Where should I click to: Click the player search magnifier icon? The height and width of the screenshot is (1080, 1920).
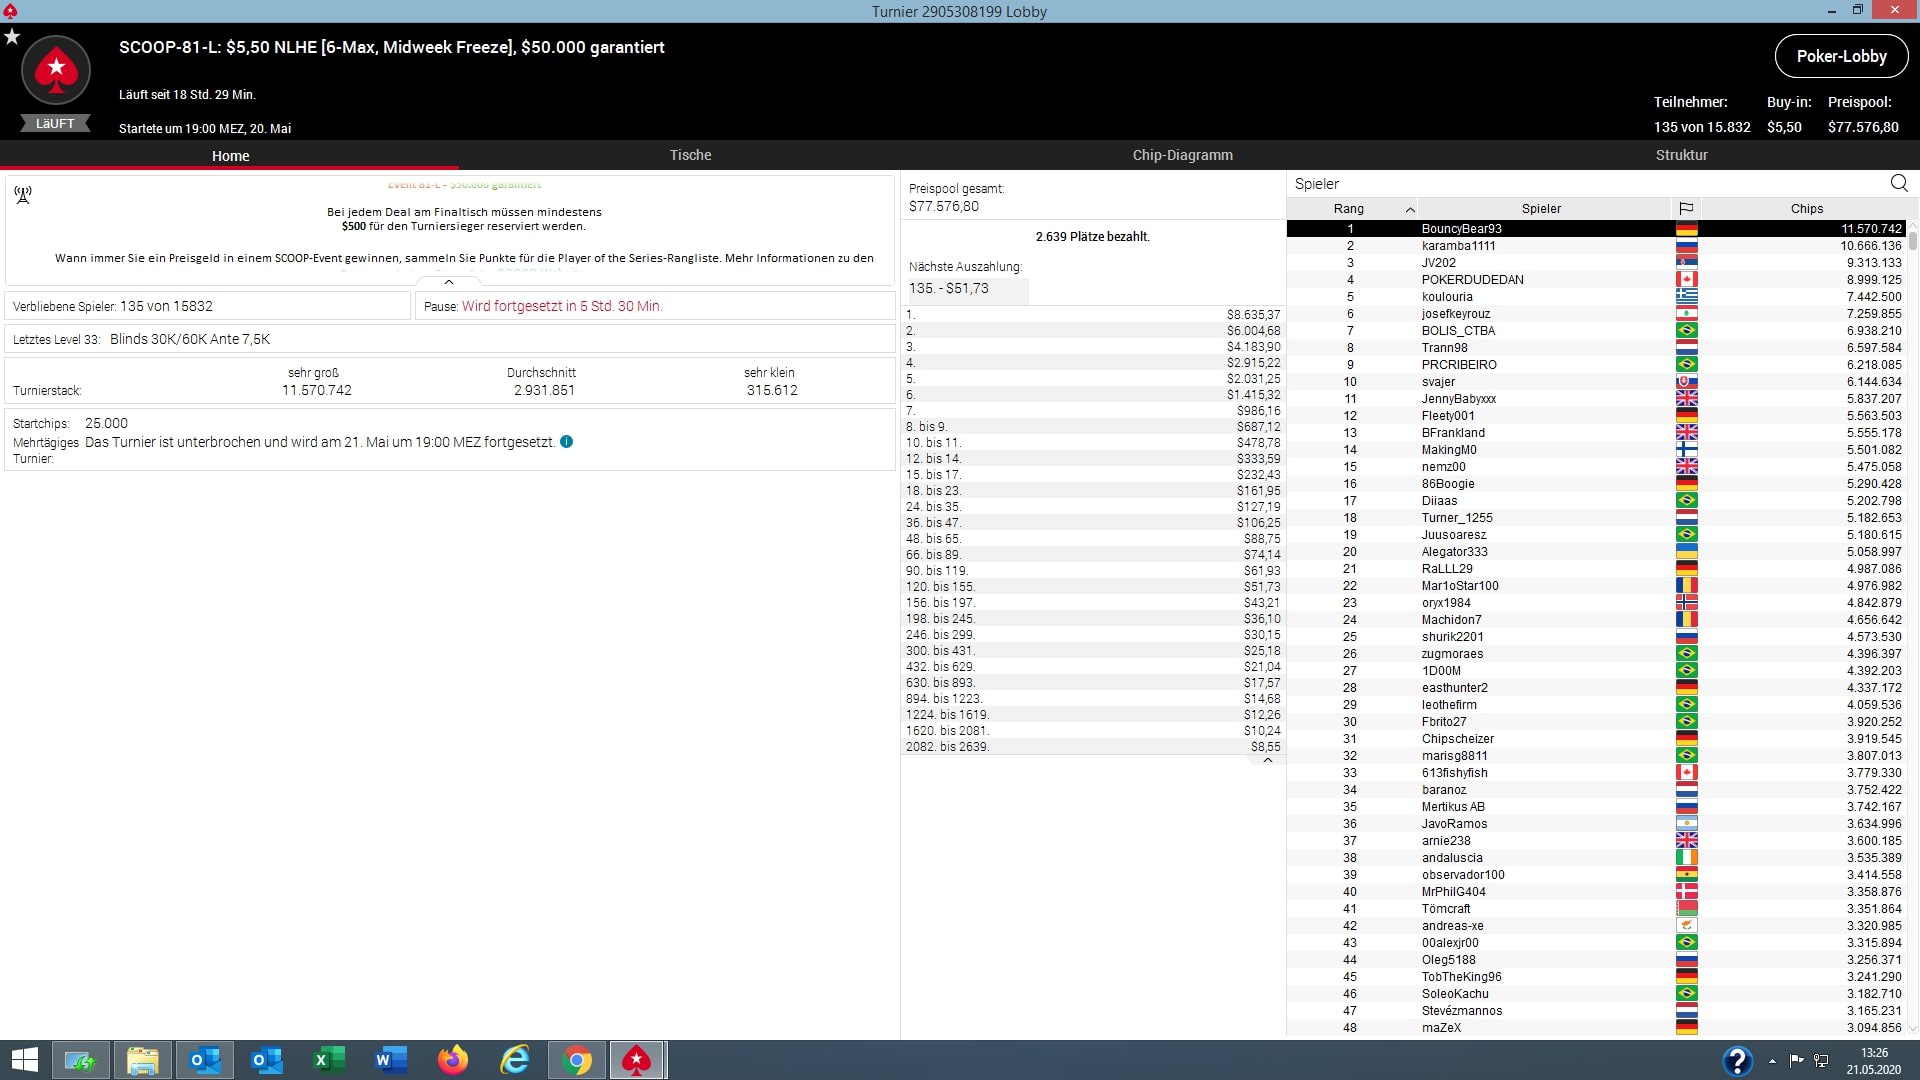[x=1899, y=183]
